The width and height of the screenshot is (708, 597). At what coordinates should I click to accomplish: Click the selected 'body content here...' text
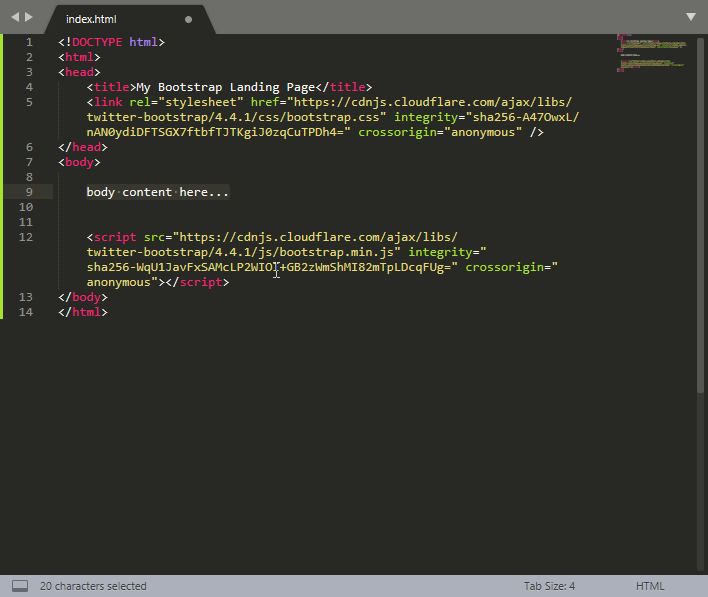coord(158,192)
